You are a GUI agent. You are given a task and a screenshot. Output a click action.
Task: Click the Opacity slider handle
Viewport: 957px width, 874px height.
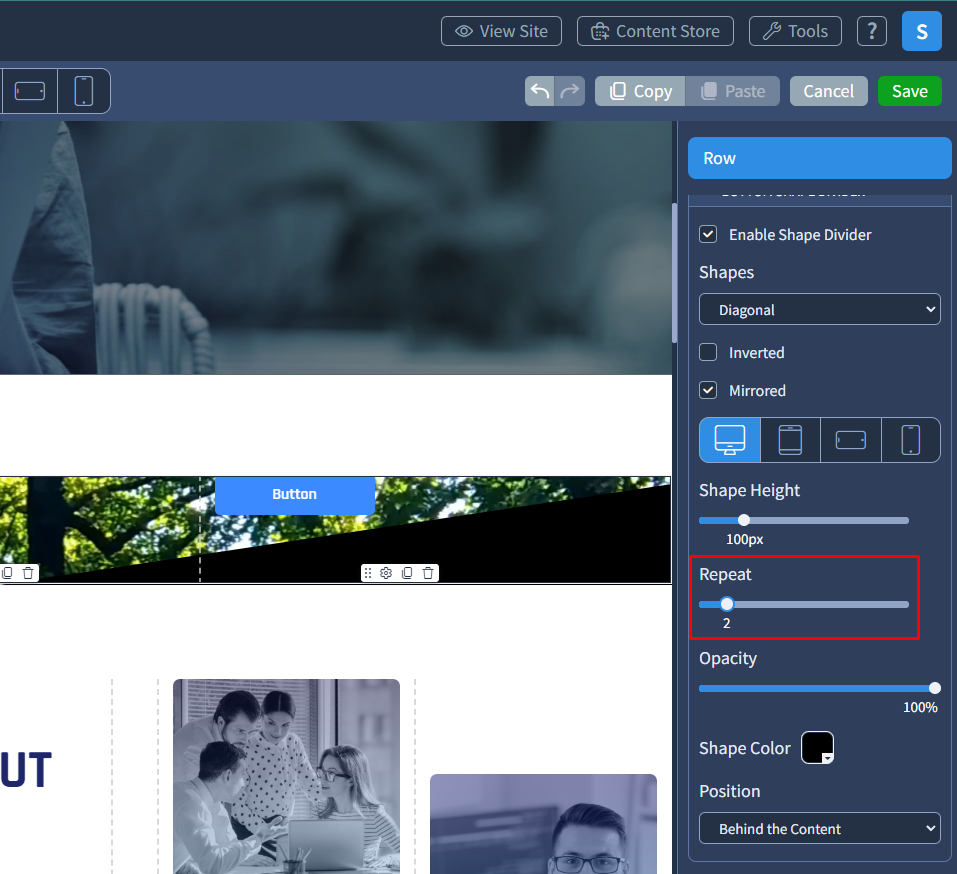[x=935, y=688]
